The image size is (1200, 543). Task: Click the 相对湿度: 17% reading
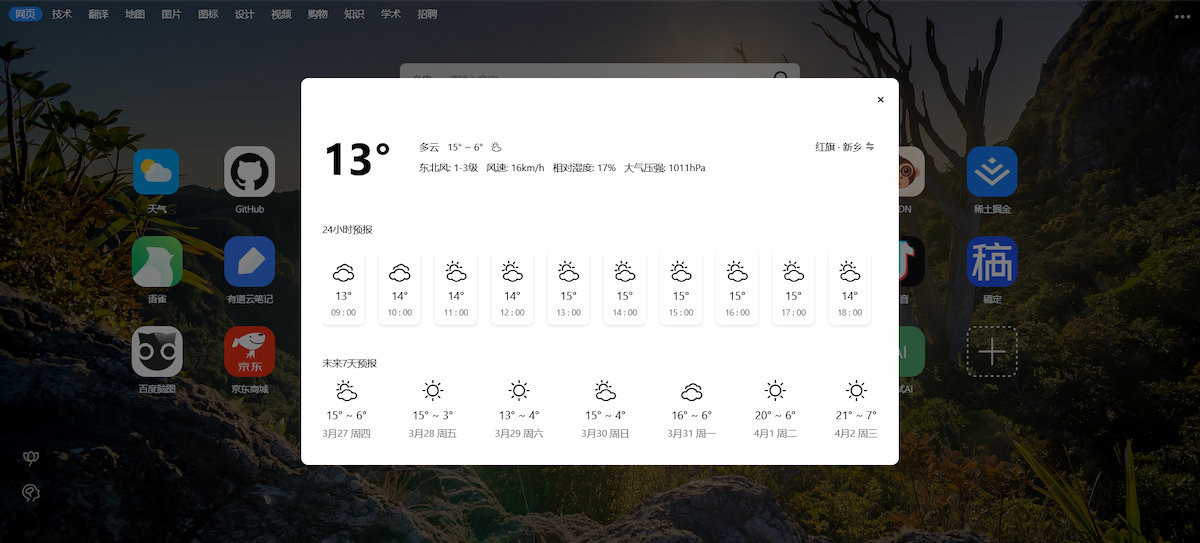coord(584,168)
